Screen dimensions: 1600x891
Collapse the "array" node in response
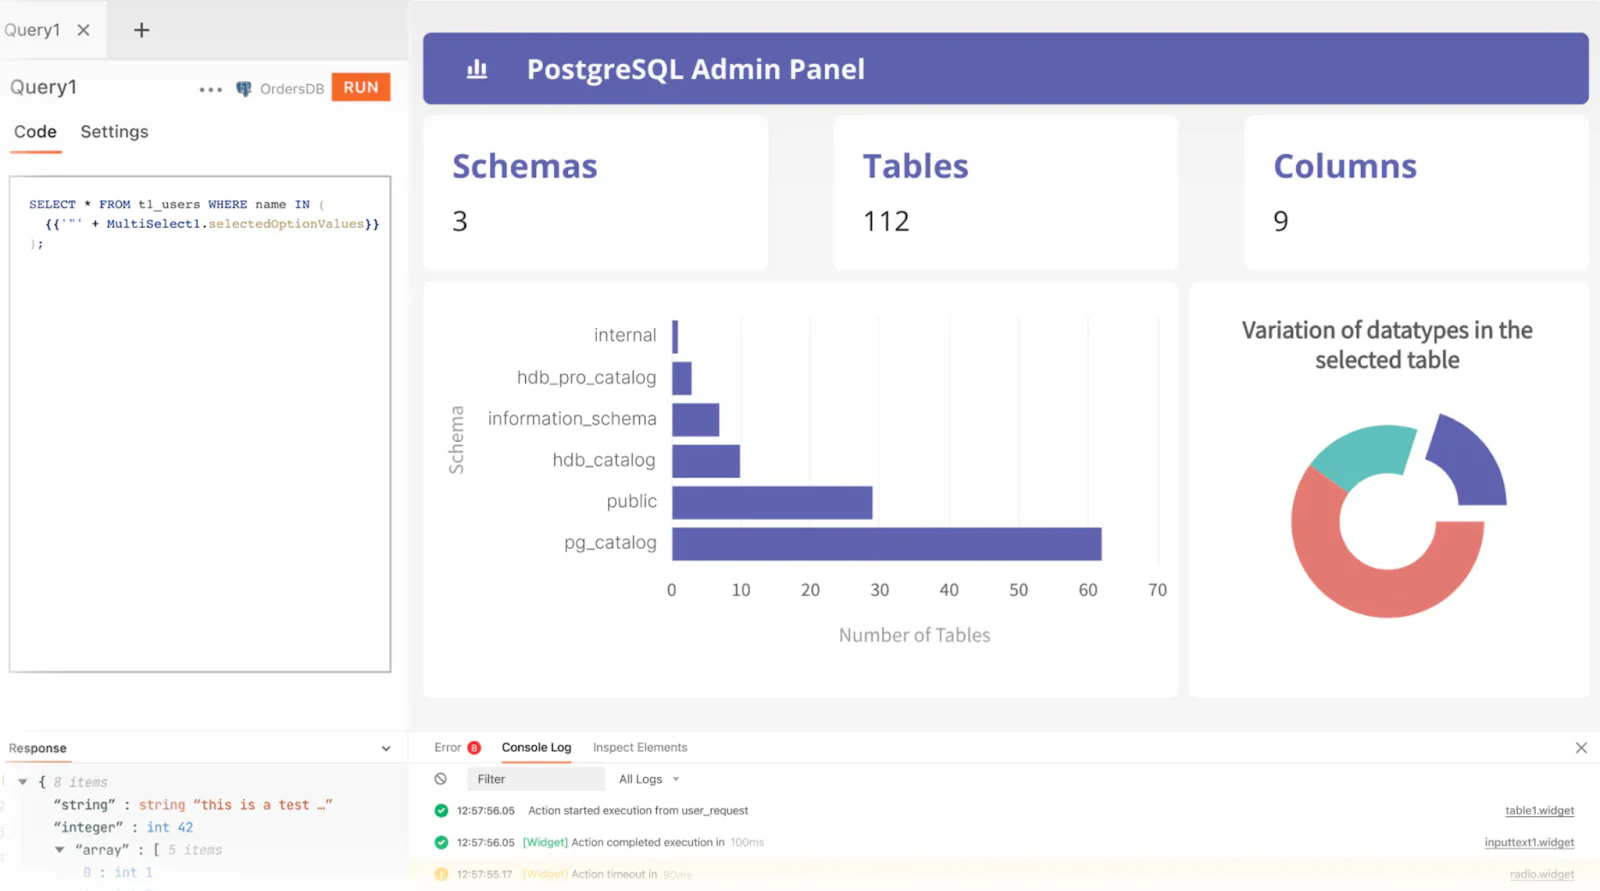click(60, 850)
